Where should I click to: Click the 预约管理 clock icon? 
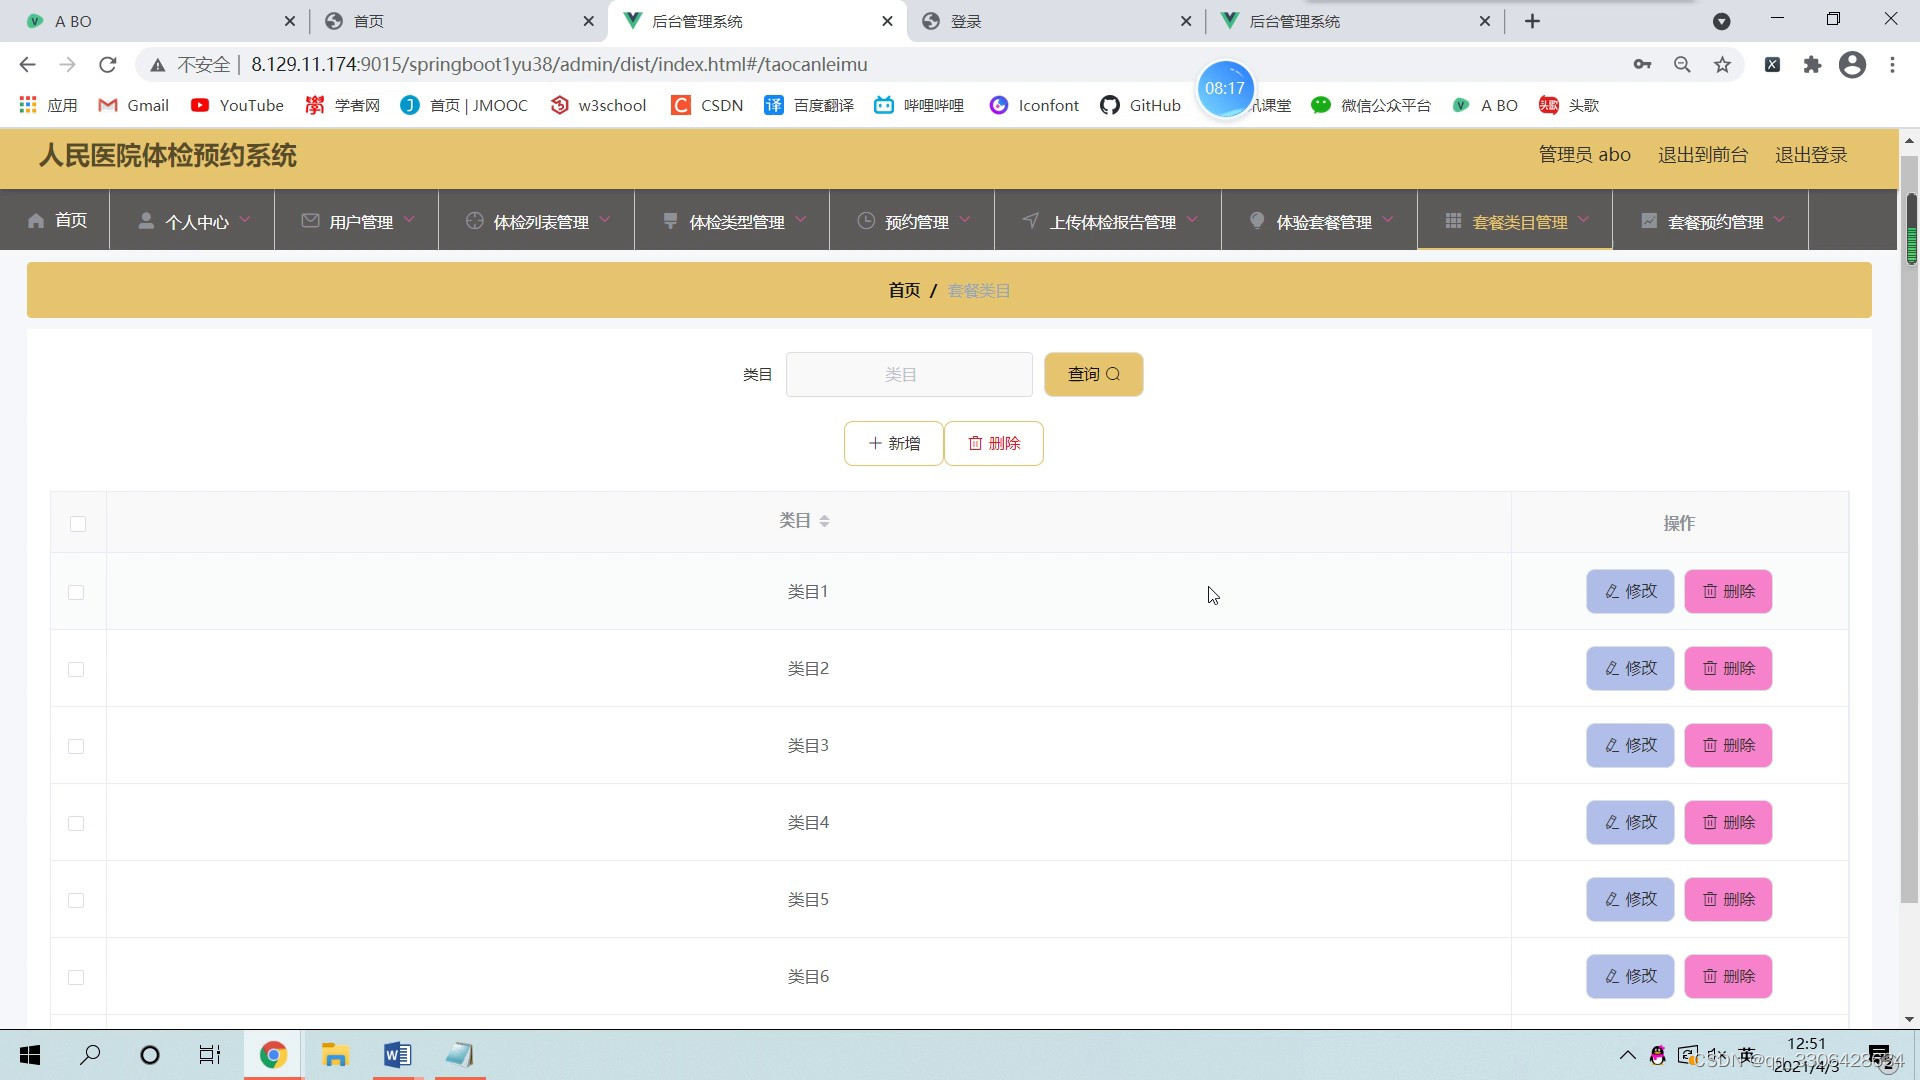pos(866,221)
